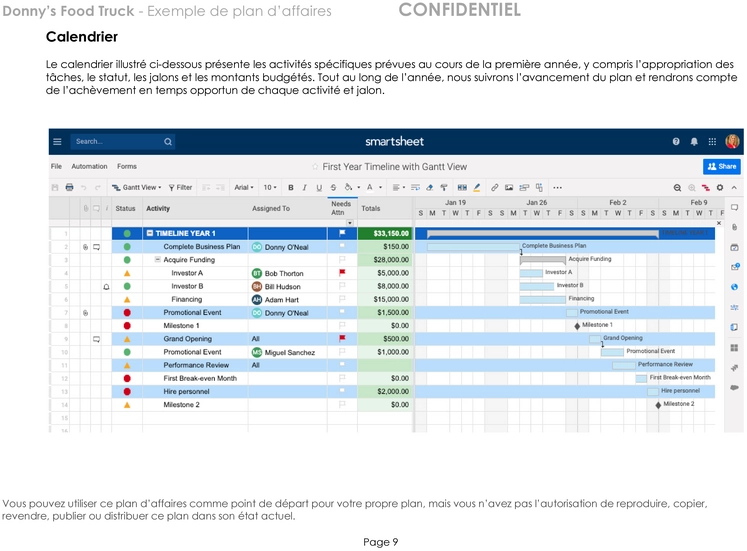Open the hamburger navigation menu
747x551 pixels.
coord(57,141)
